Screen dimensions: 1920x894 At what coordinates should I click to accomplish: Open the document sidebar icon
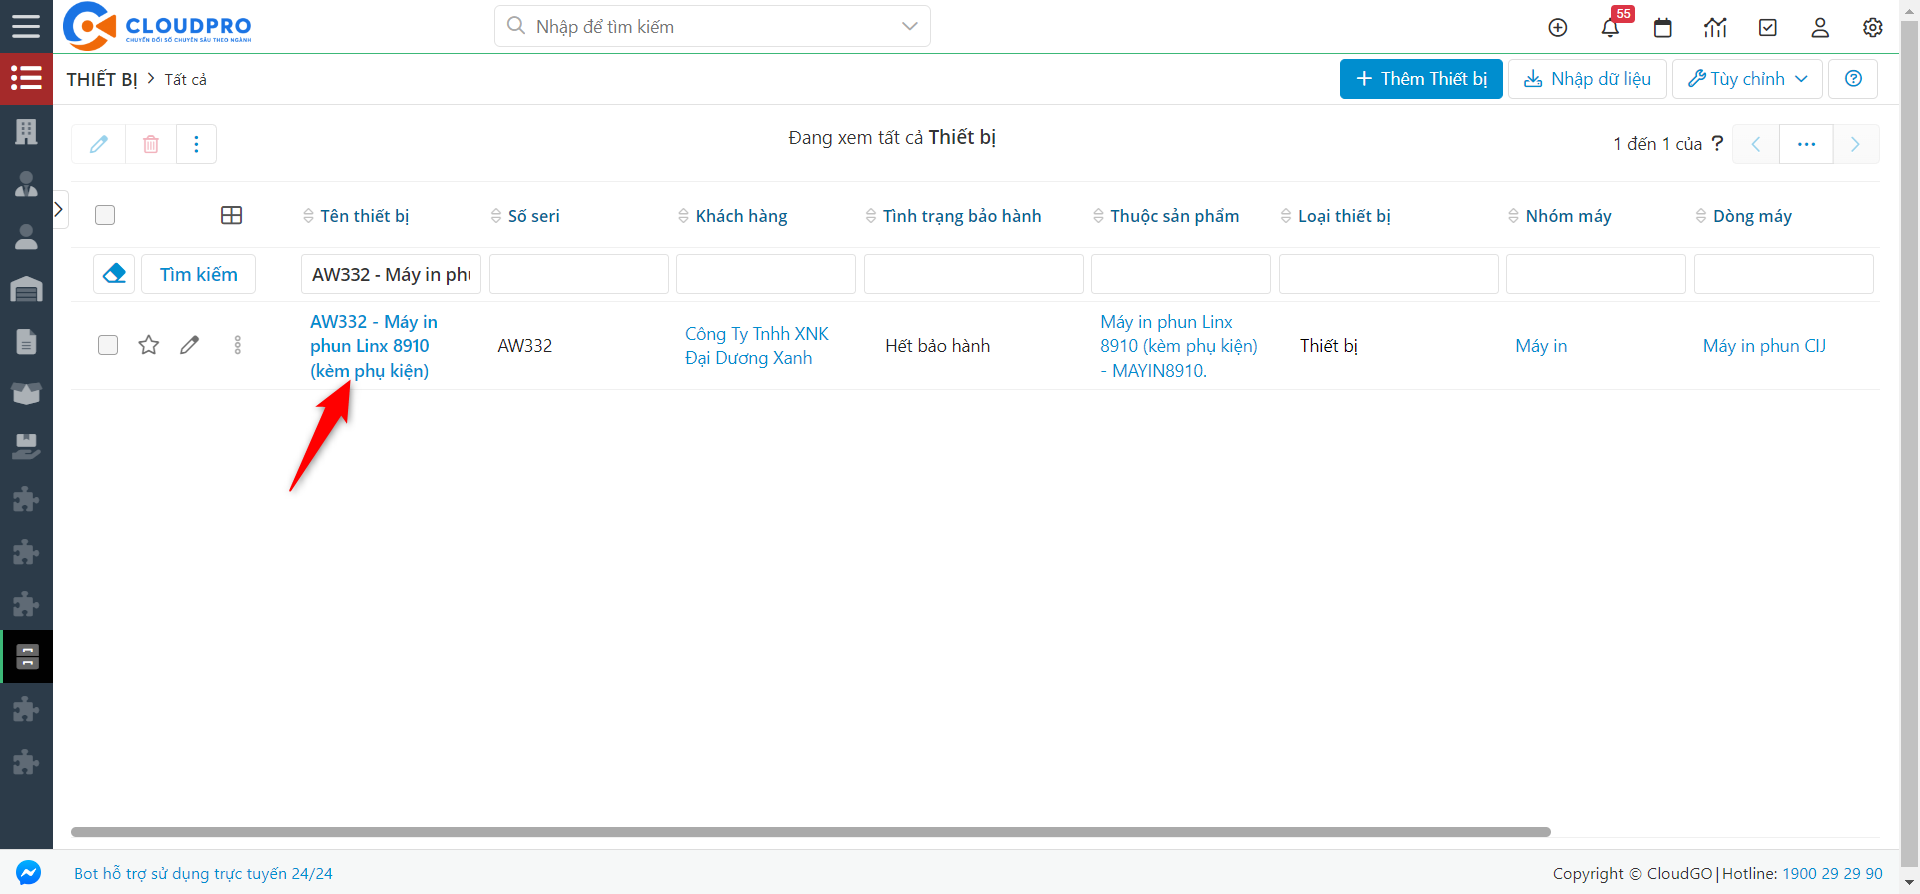(26, 342)
